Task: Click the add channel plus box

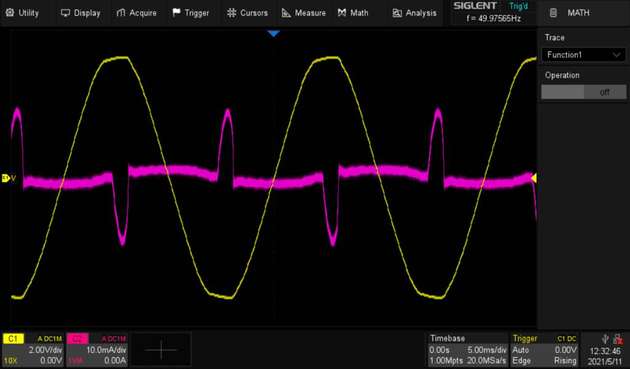Action: click(x=161, y=349)
